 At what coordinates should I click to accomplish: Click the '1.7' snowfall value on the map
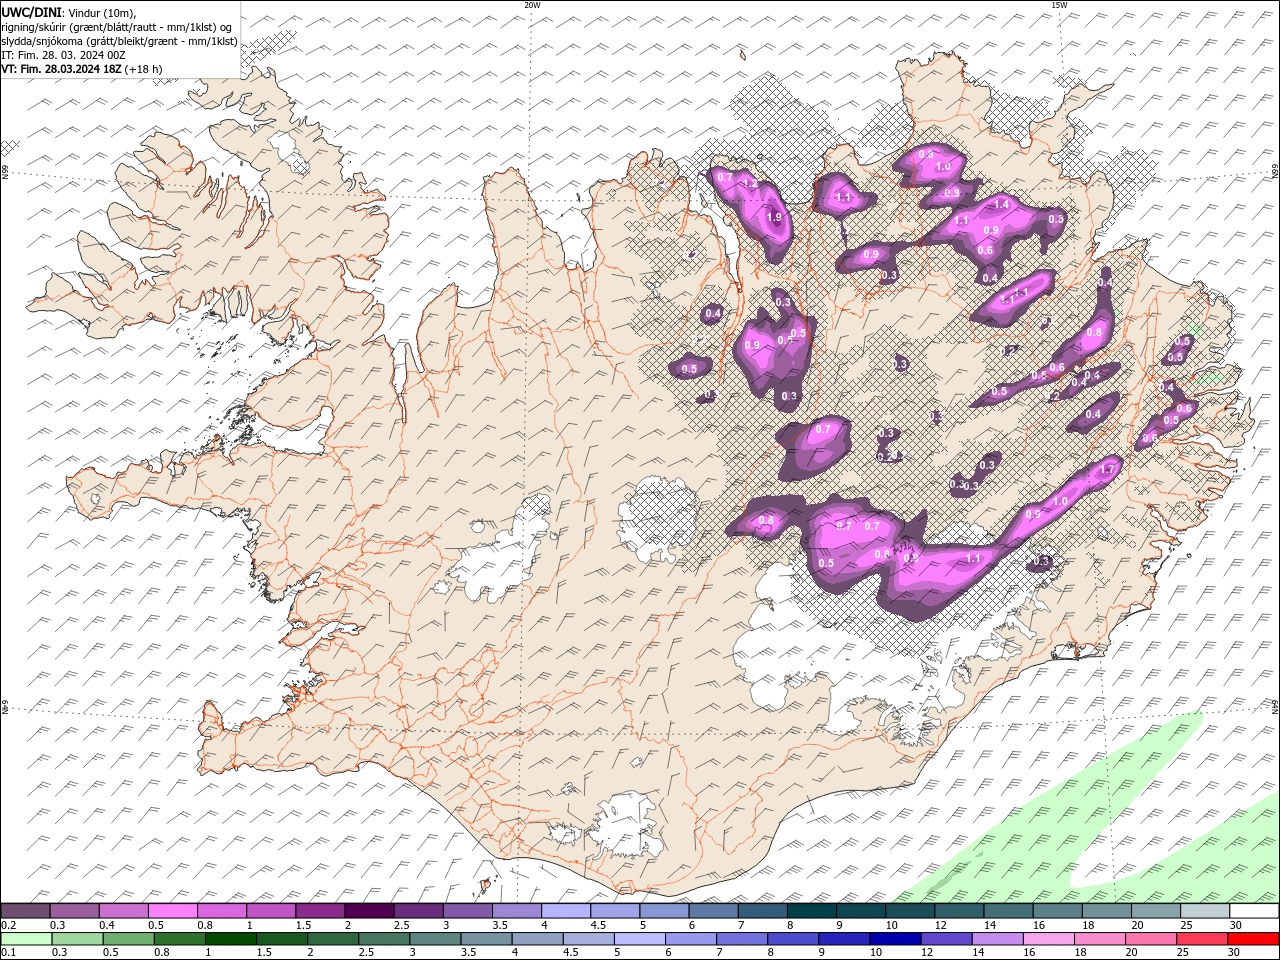point(1107,469)
